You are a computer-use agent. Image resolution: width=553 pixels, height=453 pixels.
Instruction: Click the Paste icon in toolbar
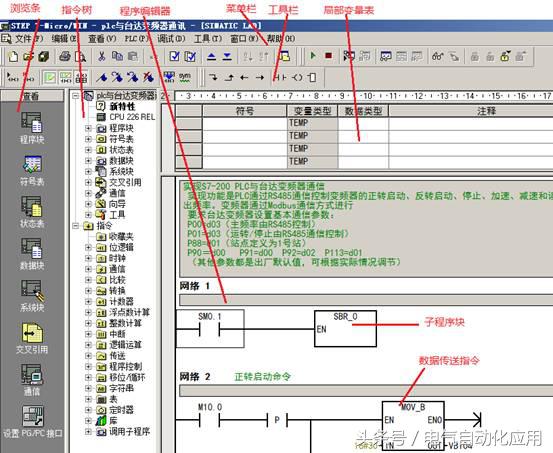tap(133, 56)
